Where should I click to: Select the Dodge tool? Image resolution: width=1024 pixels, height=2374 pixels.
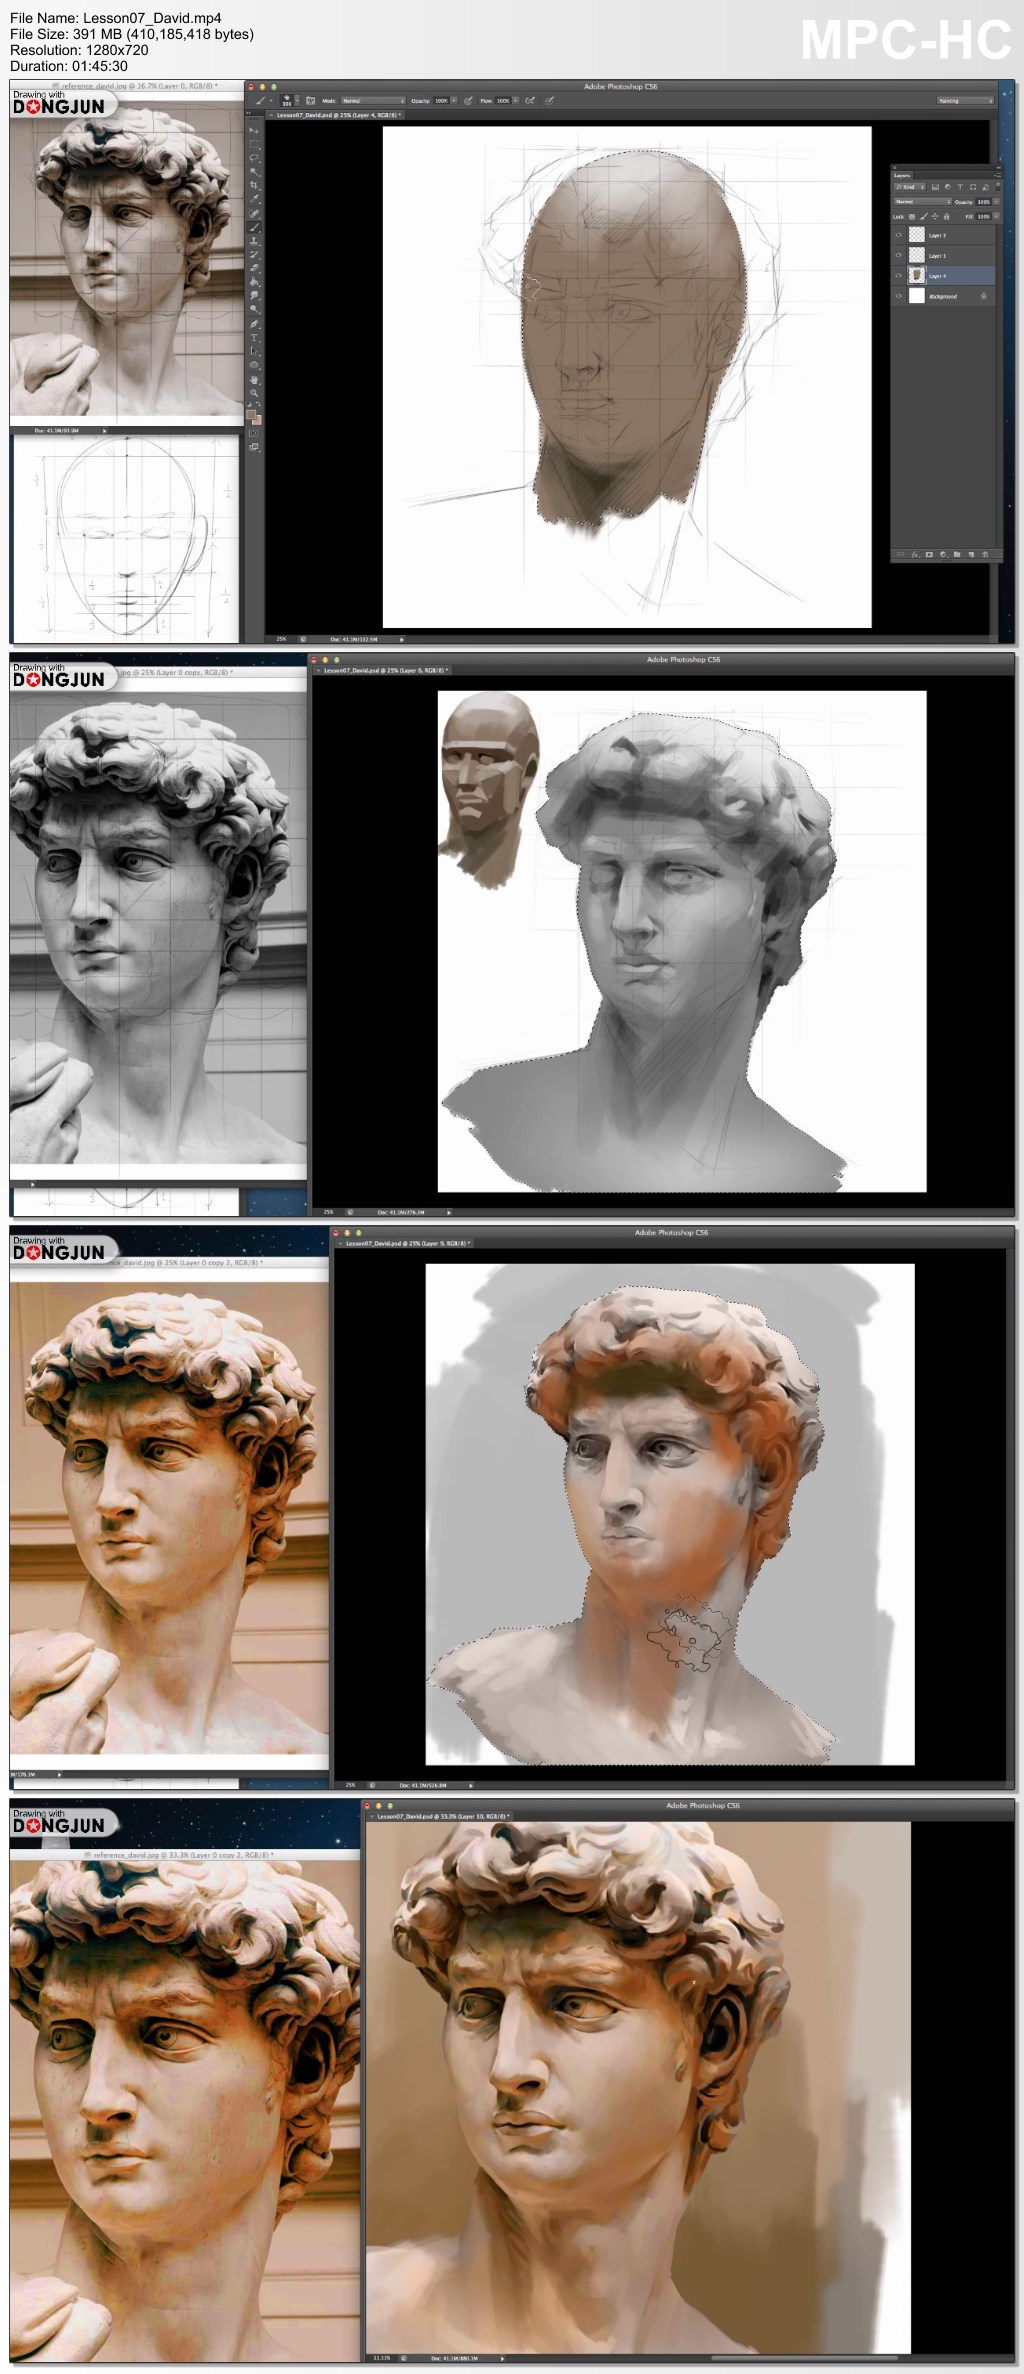tap(254, 309)
